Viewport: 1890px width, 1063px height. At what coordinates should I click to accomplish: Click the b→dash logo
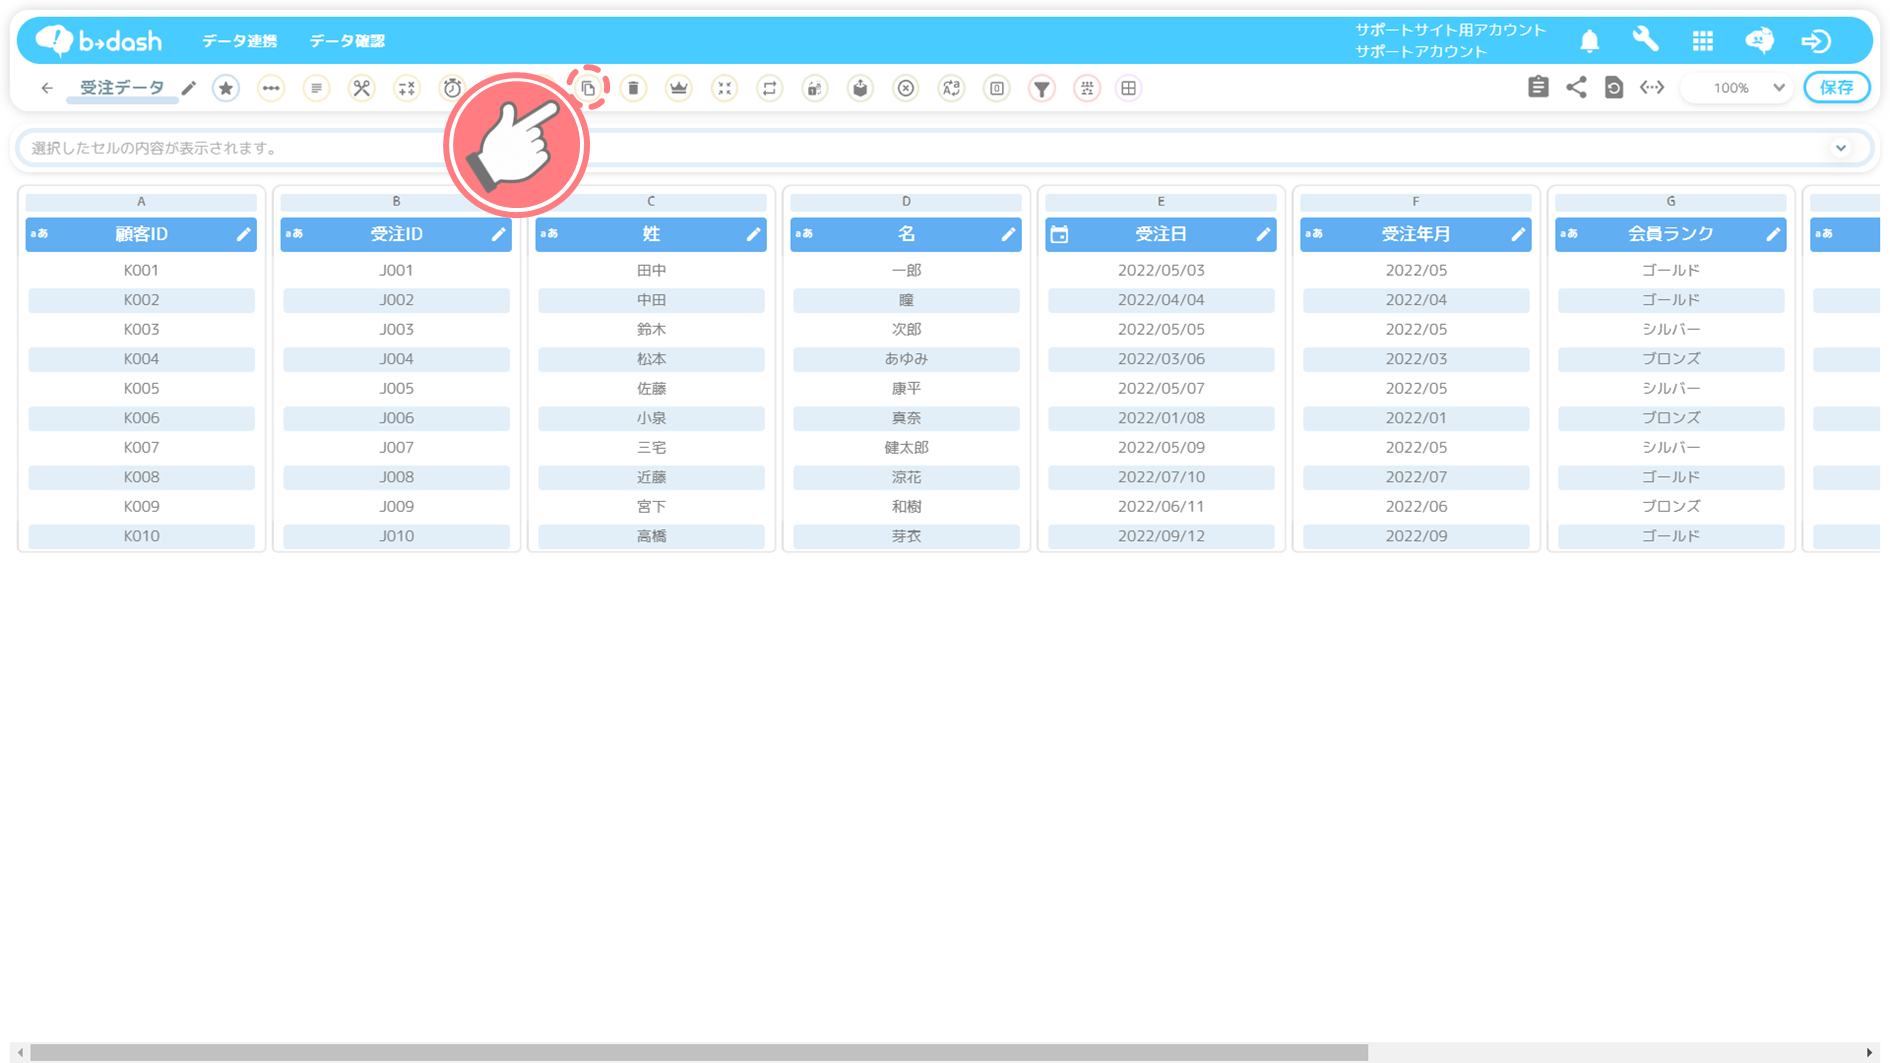click(98, 41)
